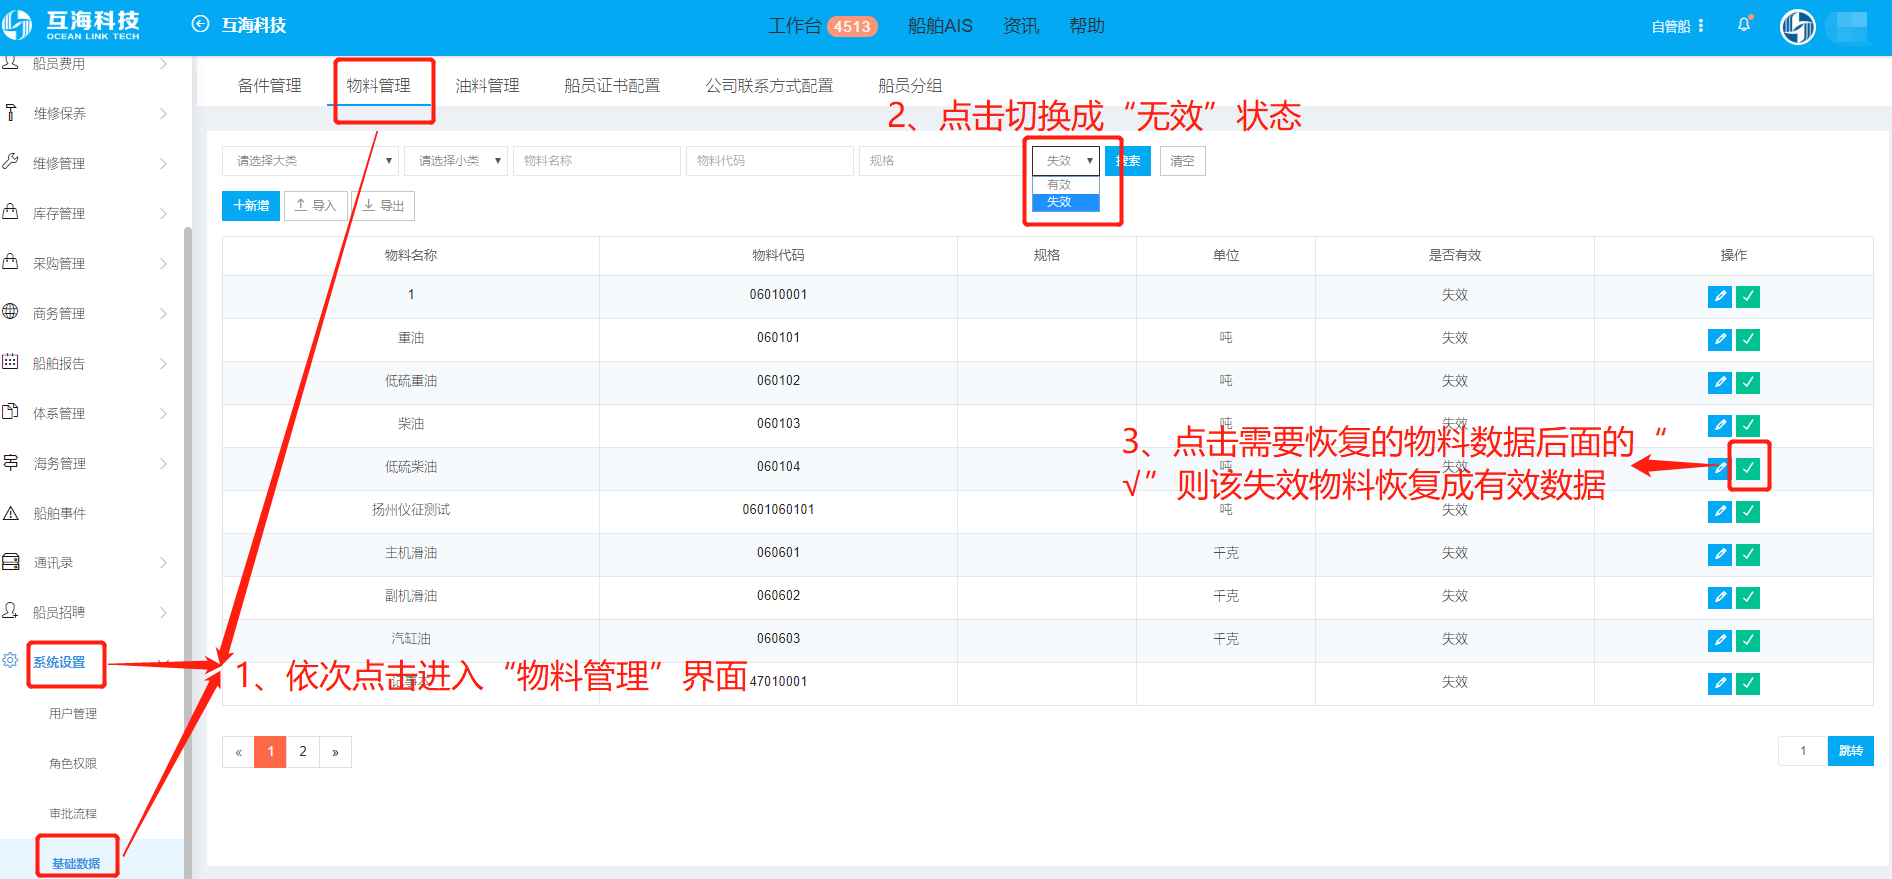
Task: Click edit pencil icon for row 06010001
Action: 1719,296
